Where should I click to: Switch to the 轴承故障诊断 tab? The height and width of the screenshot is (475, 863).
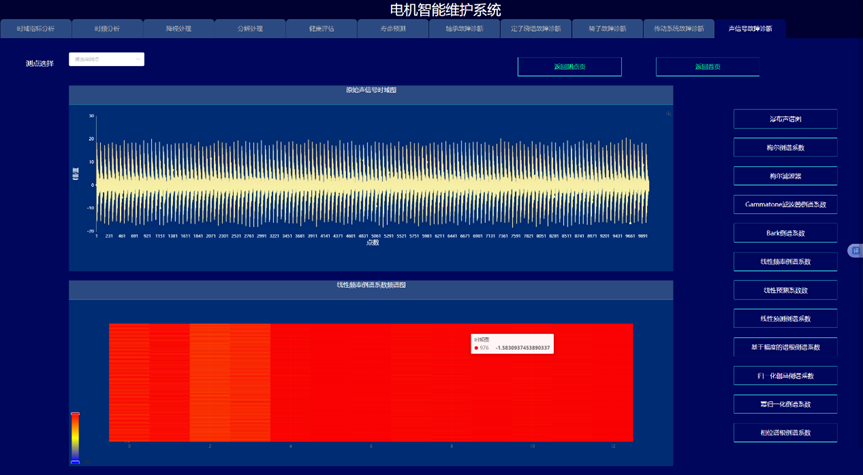click(x=464, y=29)
